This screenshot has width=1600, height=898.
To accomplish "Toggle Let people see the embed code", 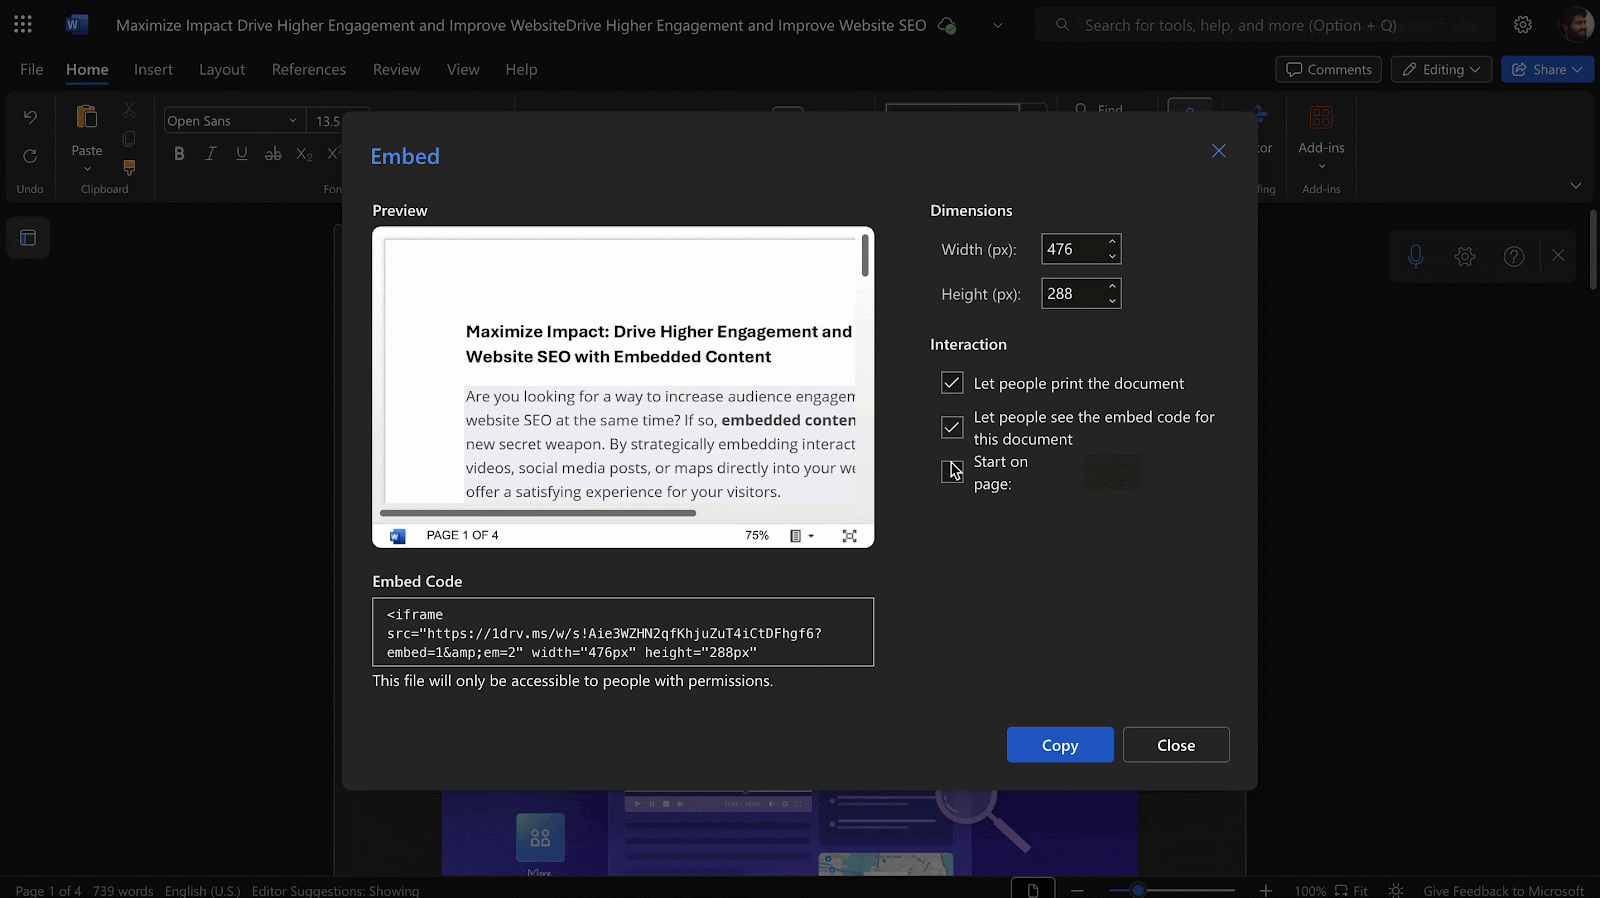I will click(952, 427).
